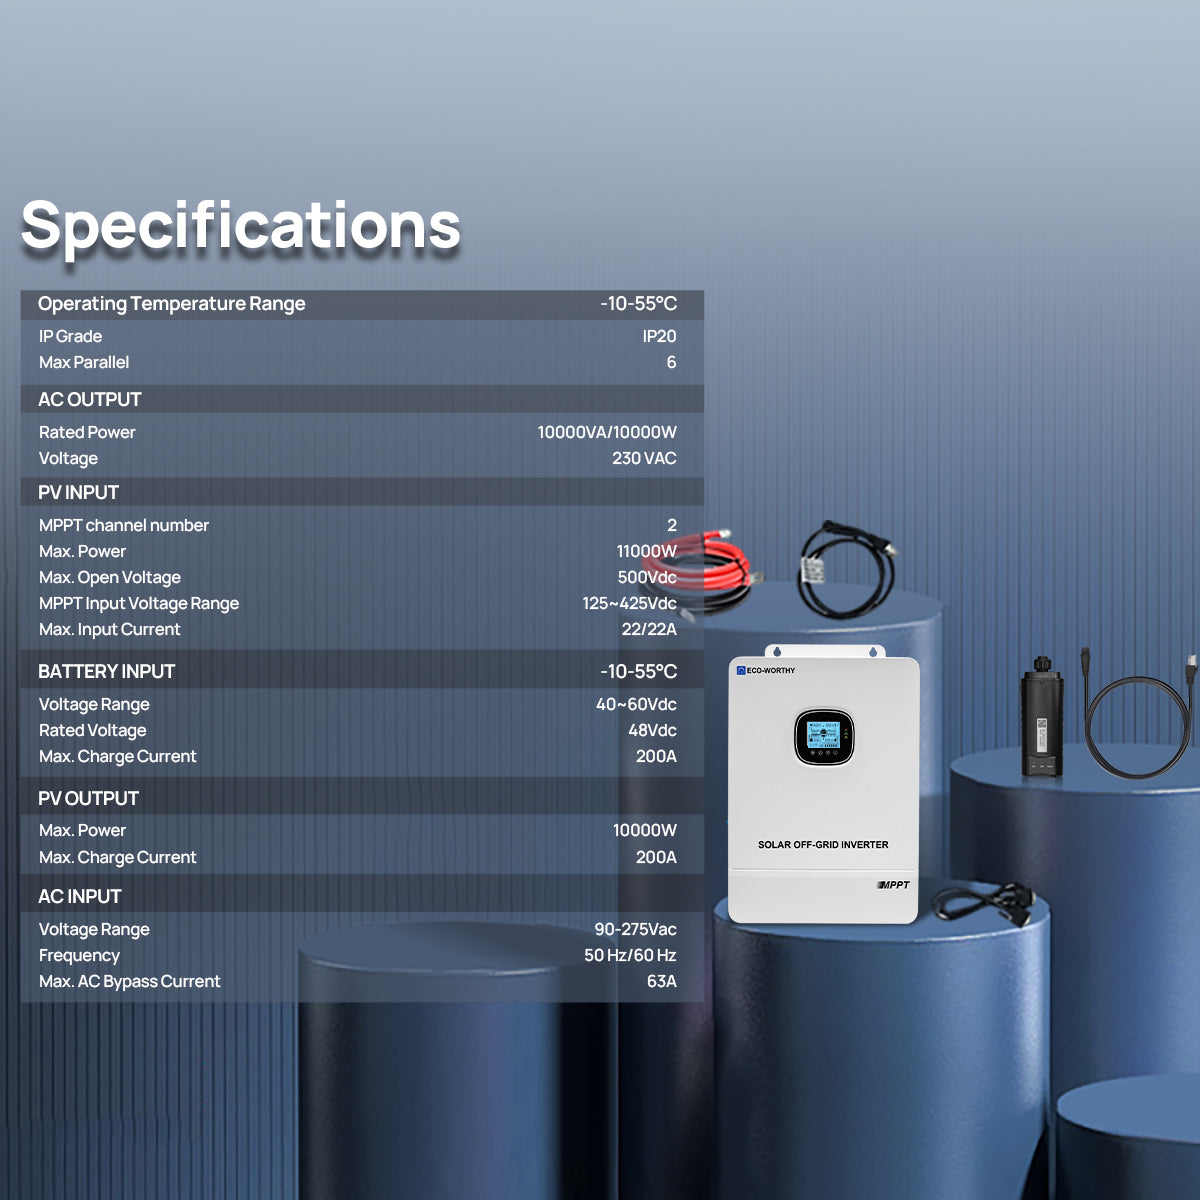Click the 200A value under PV OUTPUT
Image resolution: width=1200 pixels, height=1200 pixels.
pyautogui.click(x=656, y=857)
